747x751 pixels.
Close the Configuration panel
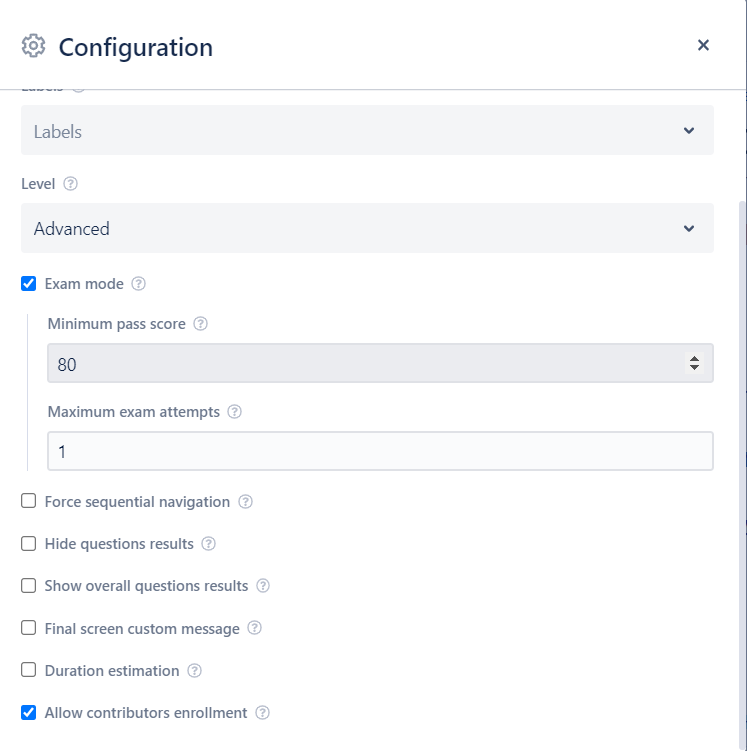point(703,45)
